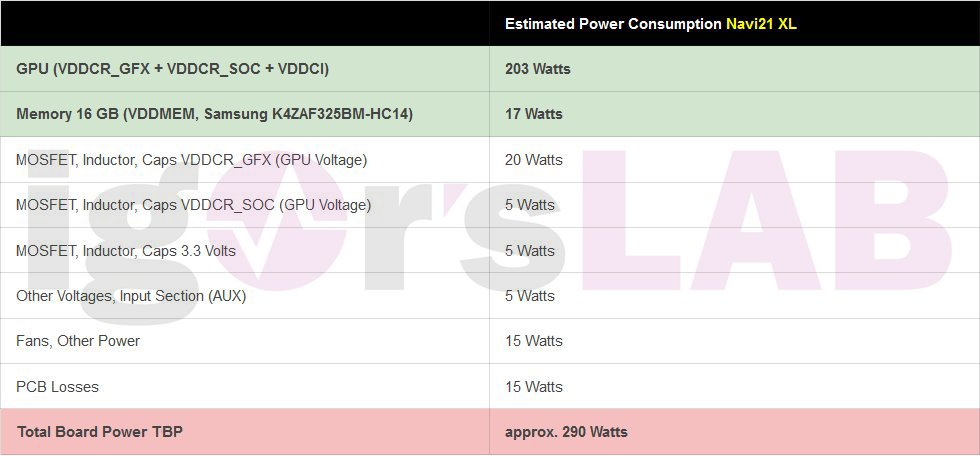Screen dimensions: 980x456
Task: Click the 203 Watts value
Action: tap(538, 69)
